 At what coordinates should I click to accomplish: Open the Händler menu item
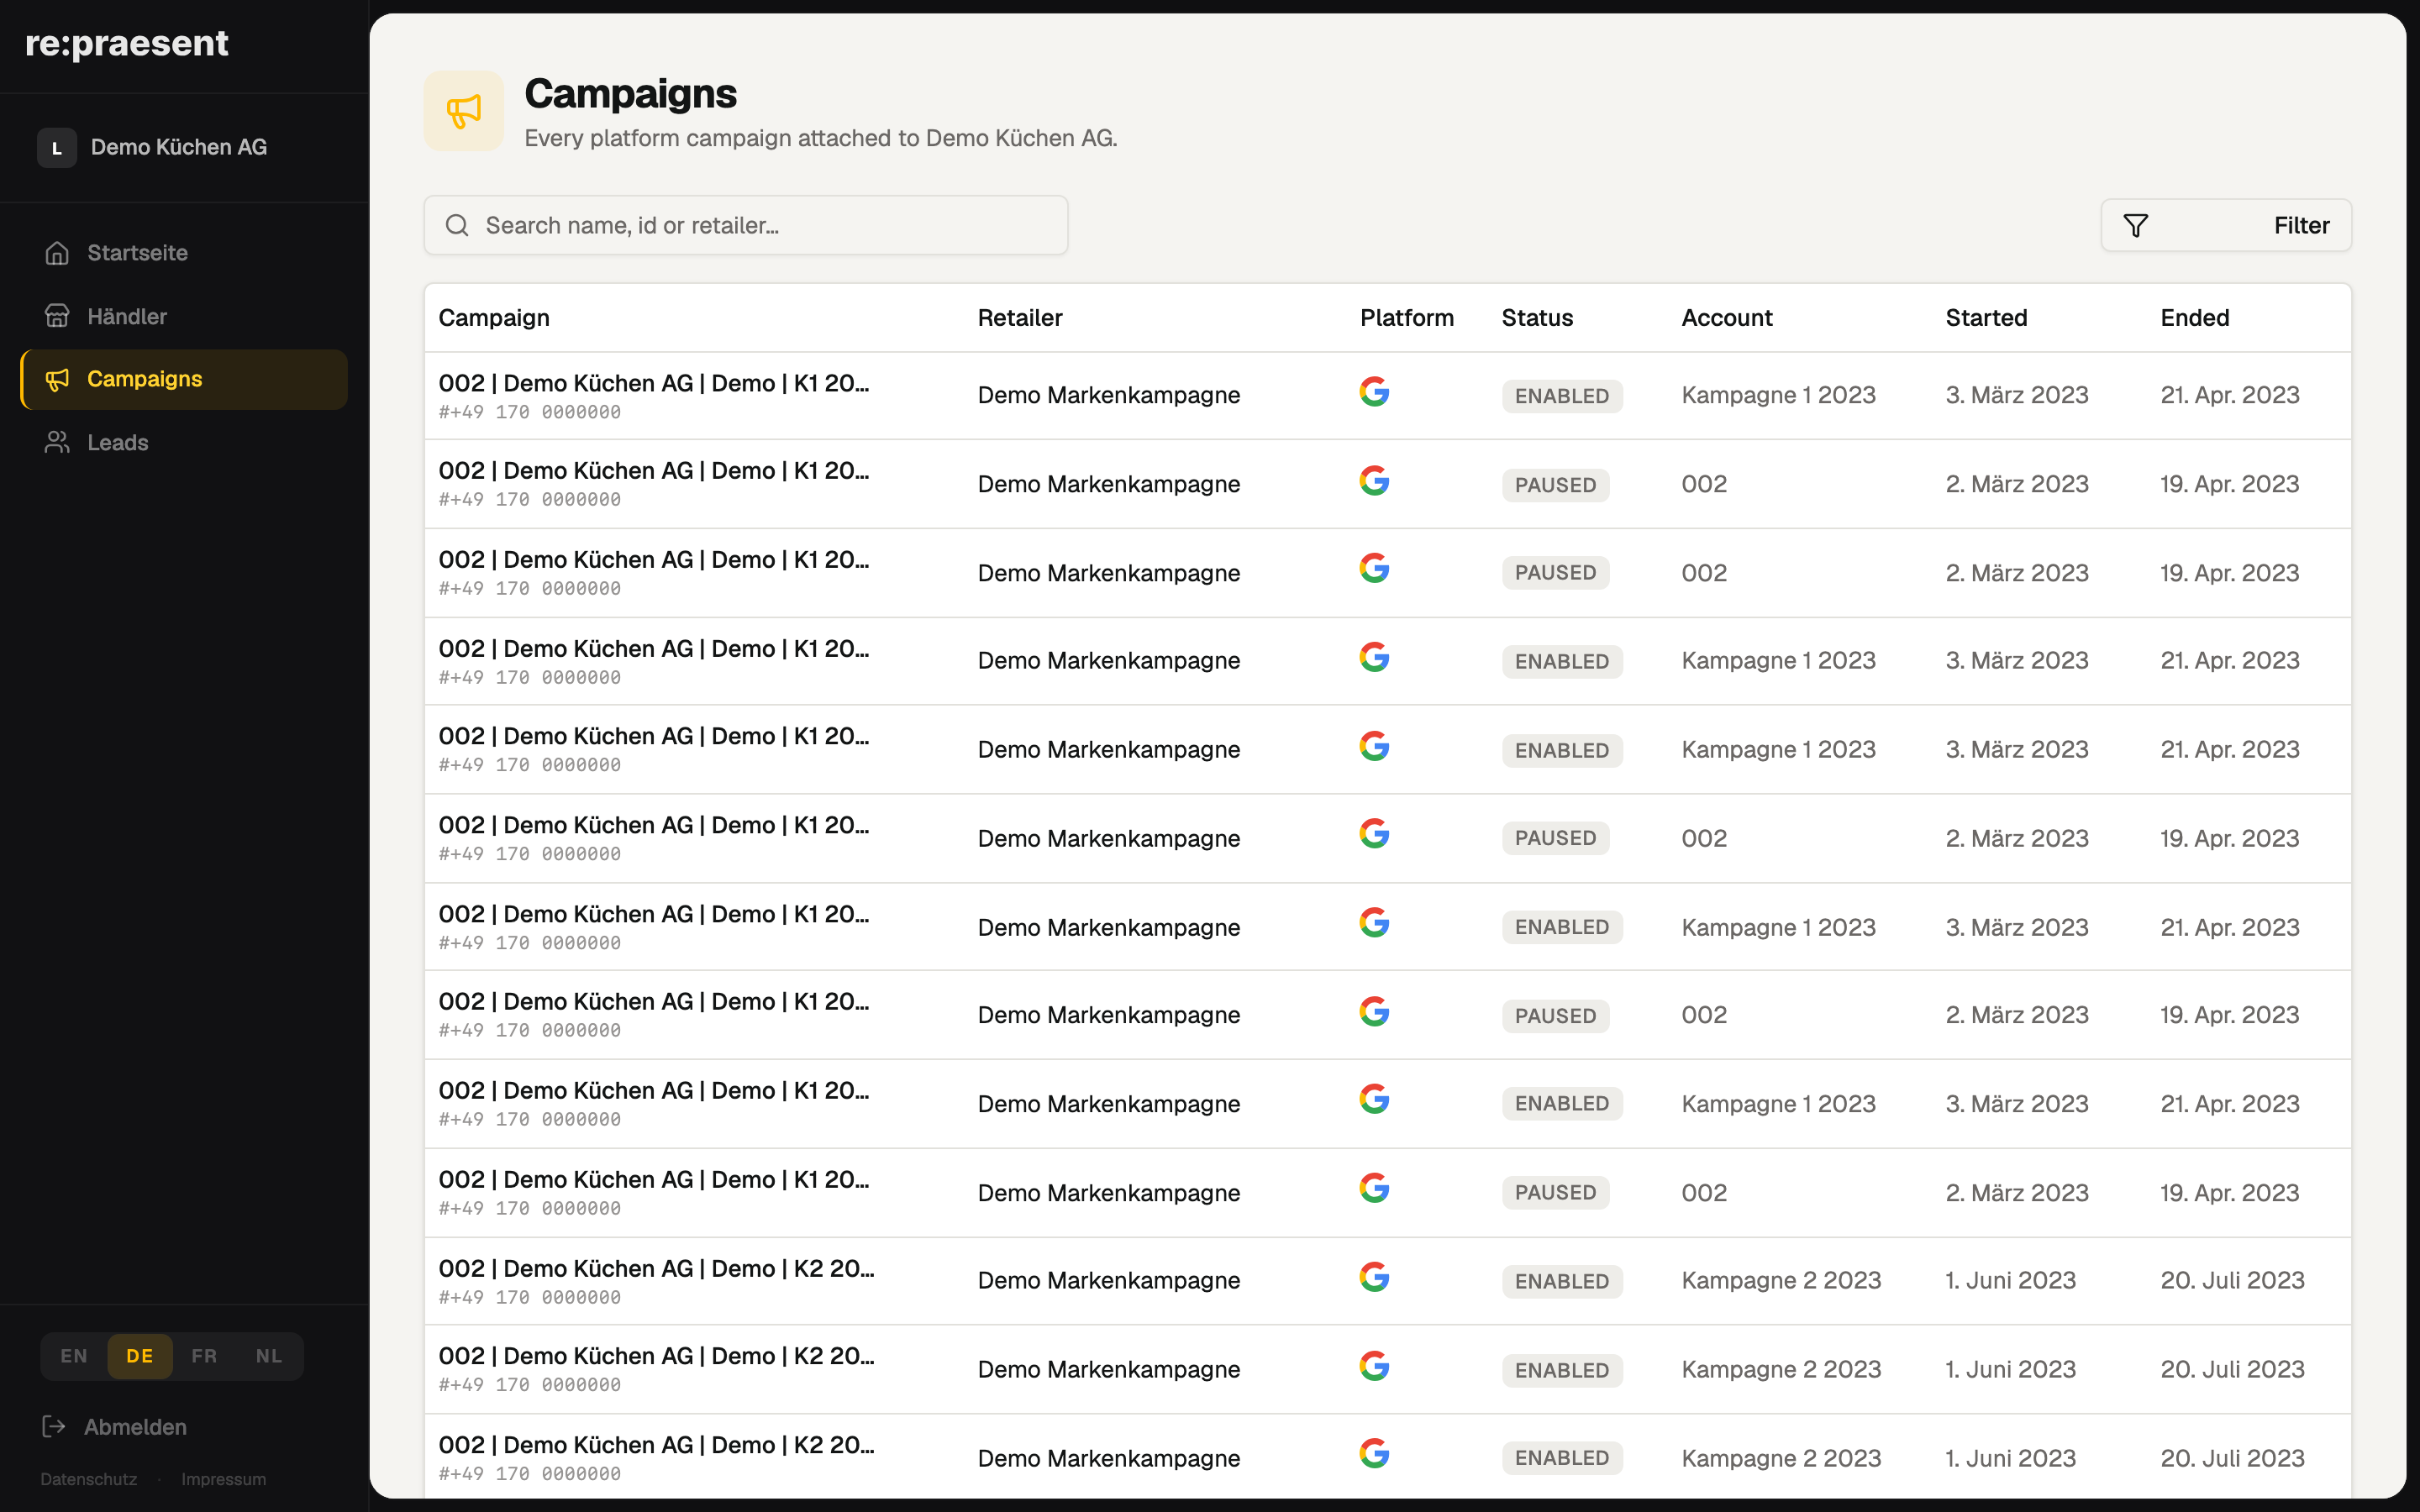184,316
